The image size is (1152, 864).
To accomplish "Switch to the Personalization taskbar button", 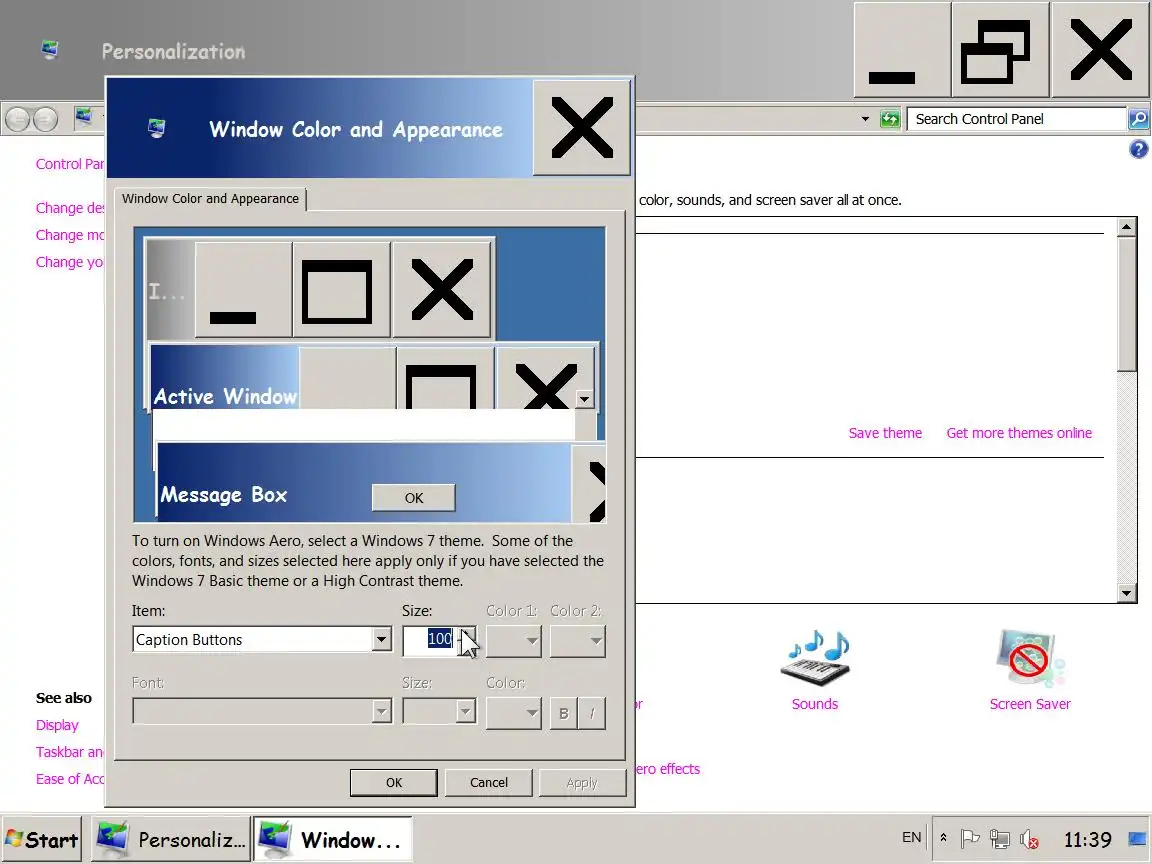I will pyautogui.click(x=170, y=839).
